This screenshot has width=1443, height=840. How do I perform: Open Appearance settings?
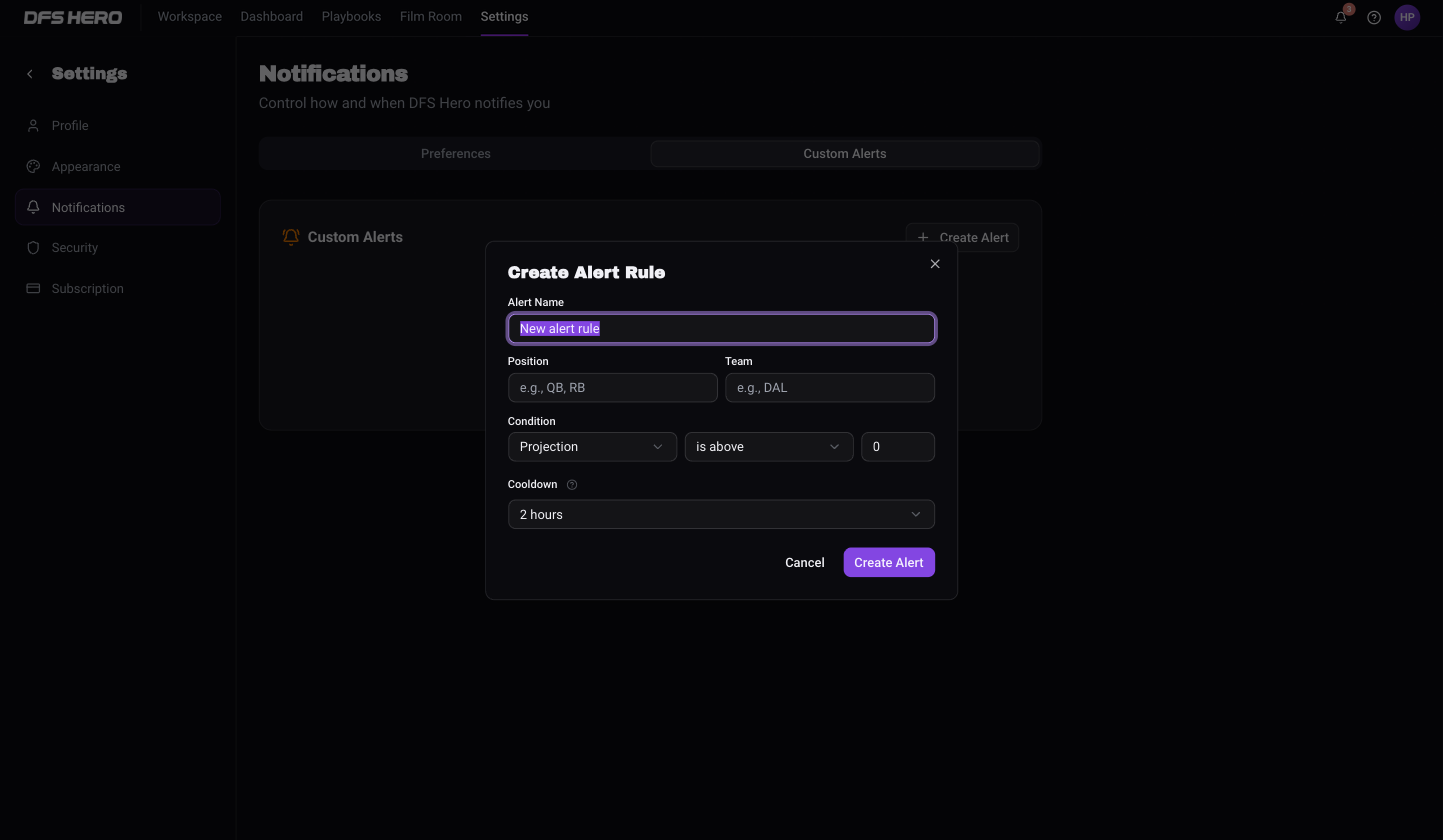[118, 167]
